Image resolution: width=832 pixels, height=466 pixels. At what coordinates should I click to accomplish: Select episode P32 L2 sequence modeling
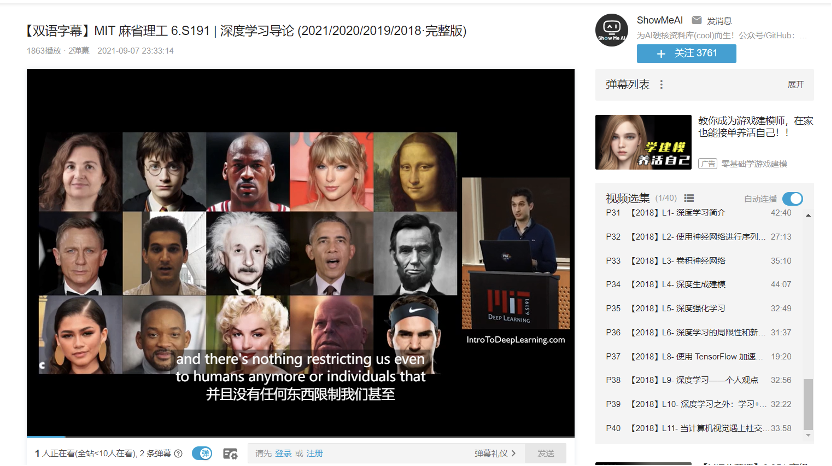(699, 237)
